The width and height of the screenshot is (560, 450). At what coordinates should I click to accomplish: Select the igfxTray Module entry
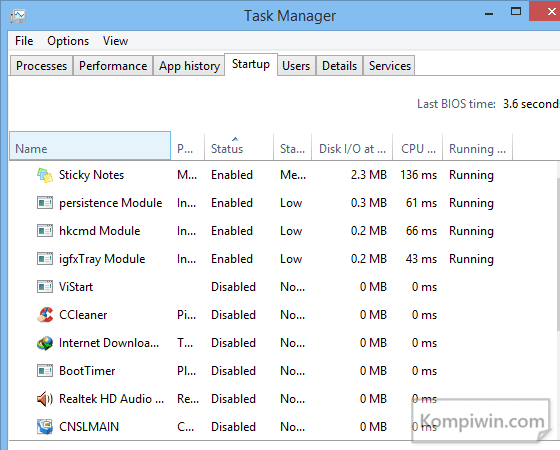(x=102, y=259)
